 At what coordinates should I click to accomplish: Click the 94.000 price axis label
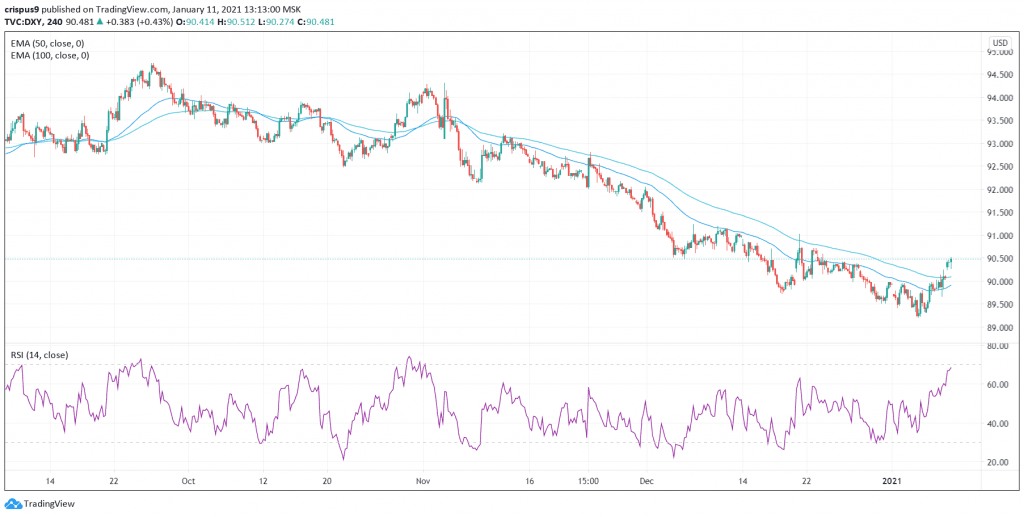[x=999, y=99]
